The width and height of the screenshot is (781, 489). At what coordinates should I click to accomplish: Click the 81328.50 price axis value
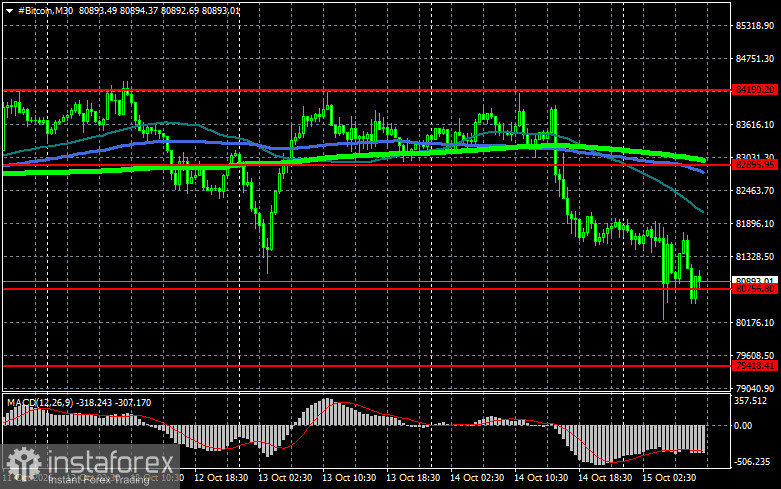pos(755,256)
